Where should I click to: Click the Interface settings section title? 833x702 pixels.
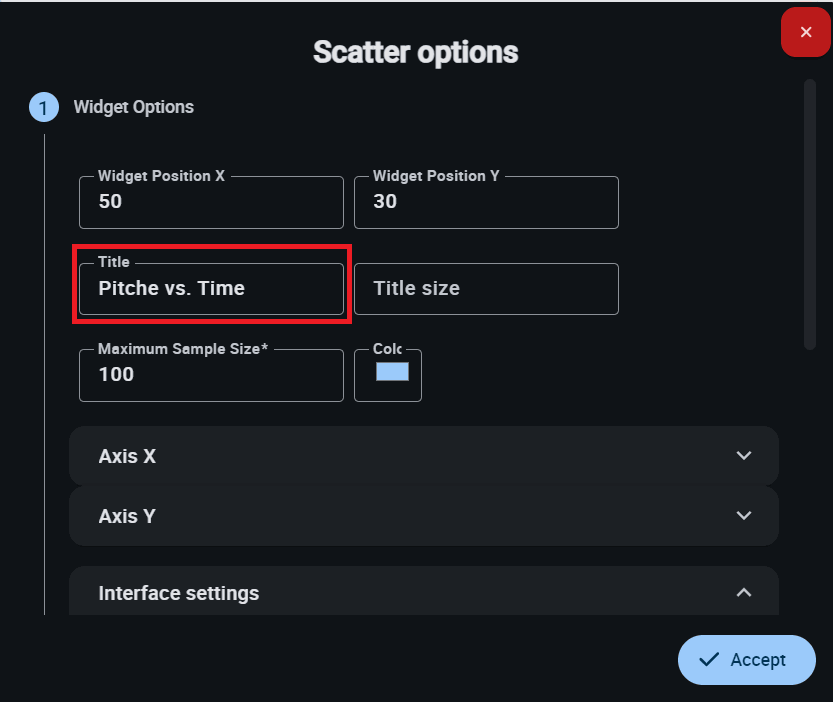(179, 593)
